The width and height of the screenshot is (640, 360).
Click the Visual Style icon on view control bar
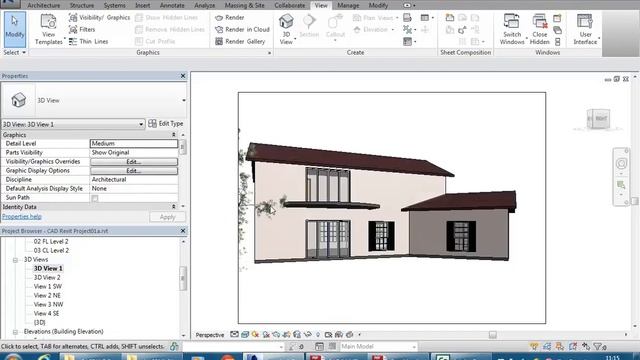[245, 335]
